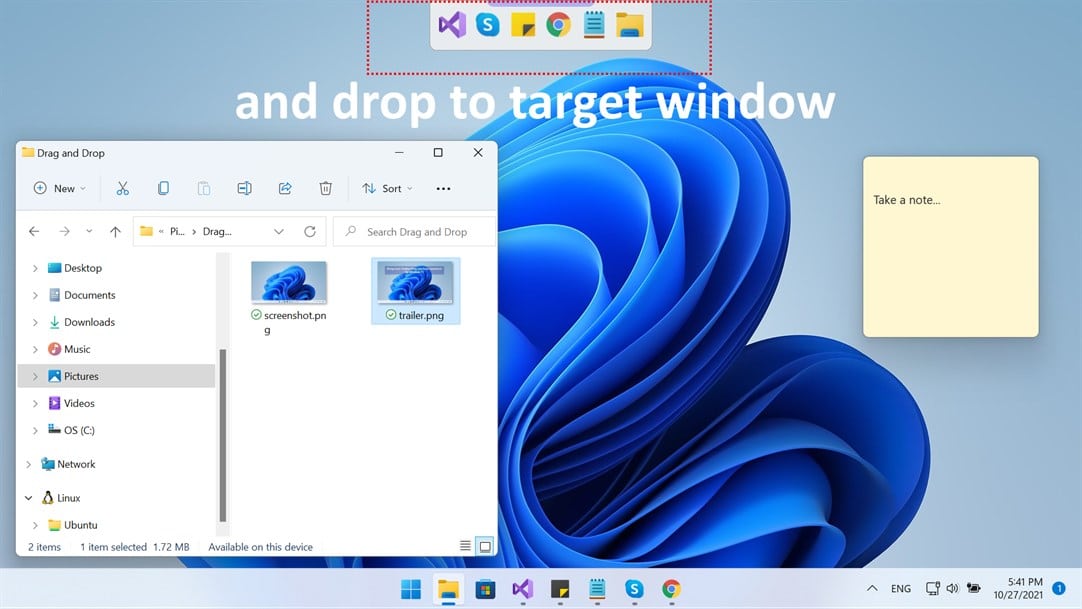
Task: Switch to details view using bottom-right toggle
Action: [x=464, y=545]
